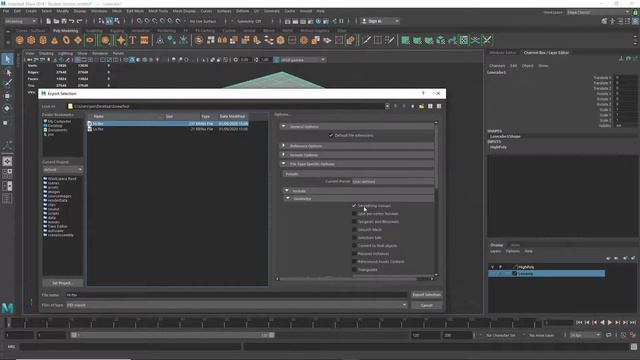Viewport: 640px width, 360px height.
Task: Go back to previous folder in dialog
Action: [x=395, y=106]
